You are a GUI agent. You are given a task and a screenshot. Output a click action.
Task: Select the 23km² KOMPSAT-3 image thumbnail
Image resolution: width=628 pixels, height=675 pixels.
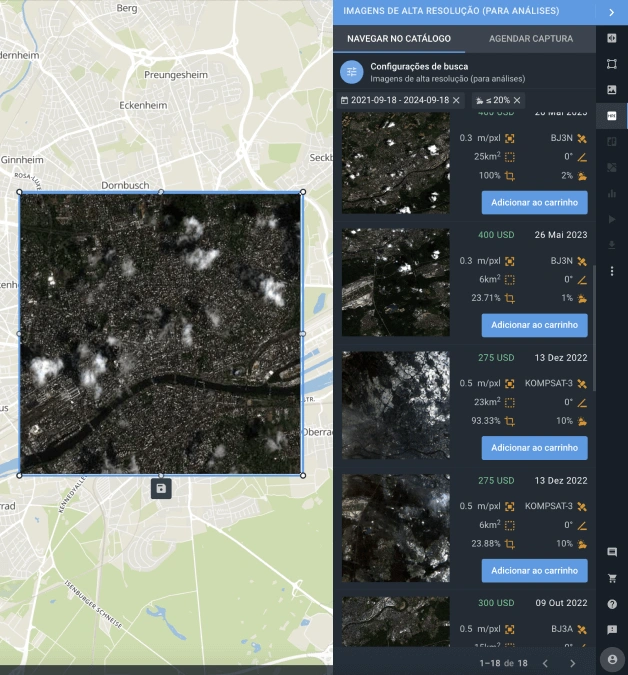(396, 405)
